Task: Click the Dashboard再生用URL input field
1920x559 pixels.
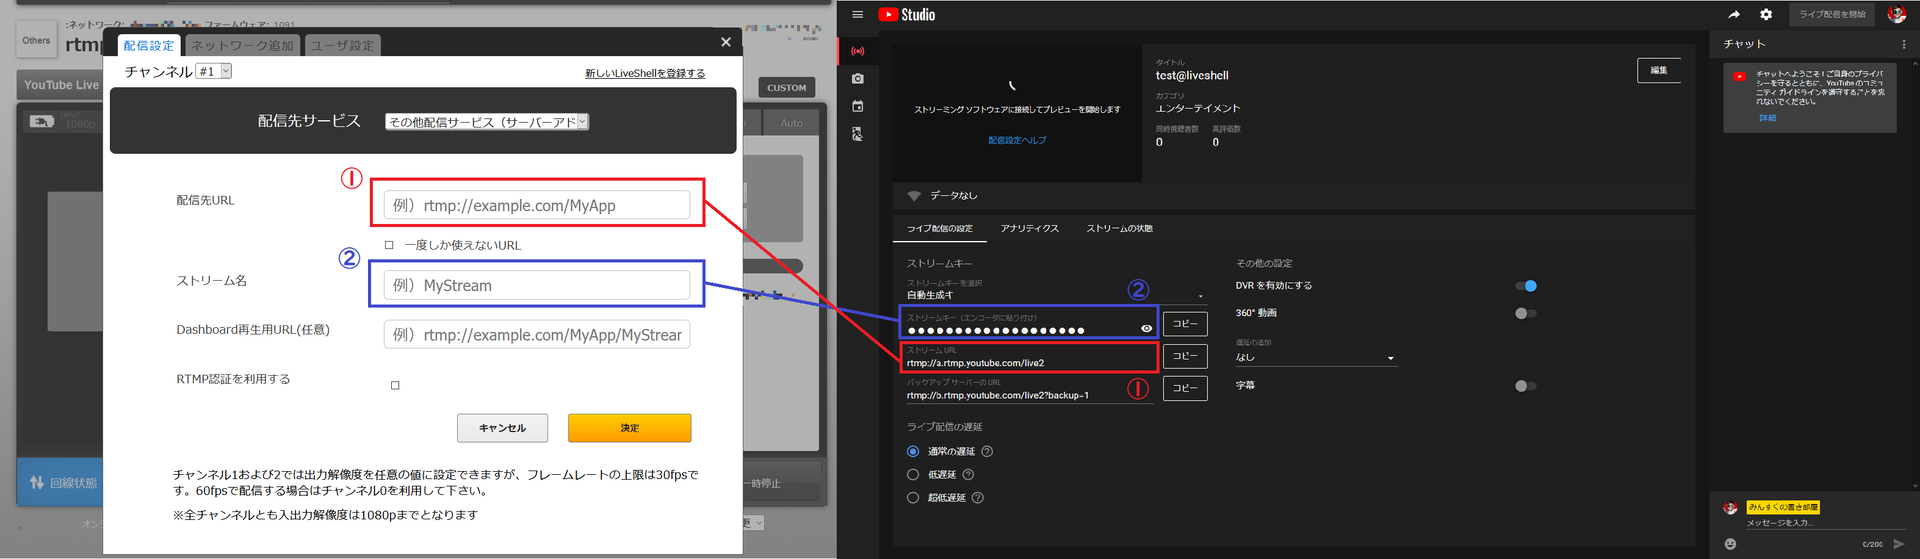Action: (537, 335)
